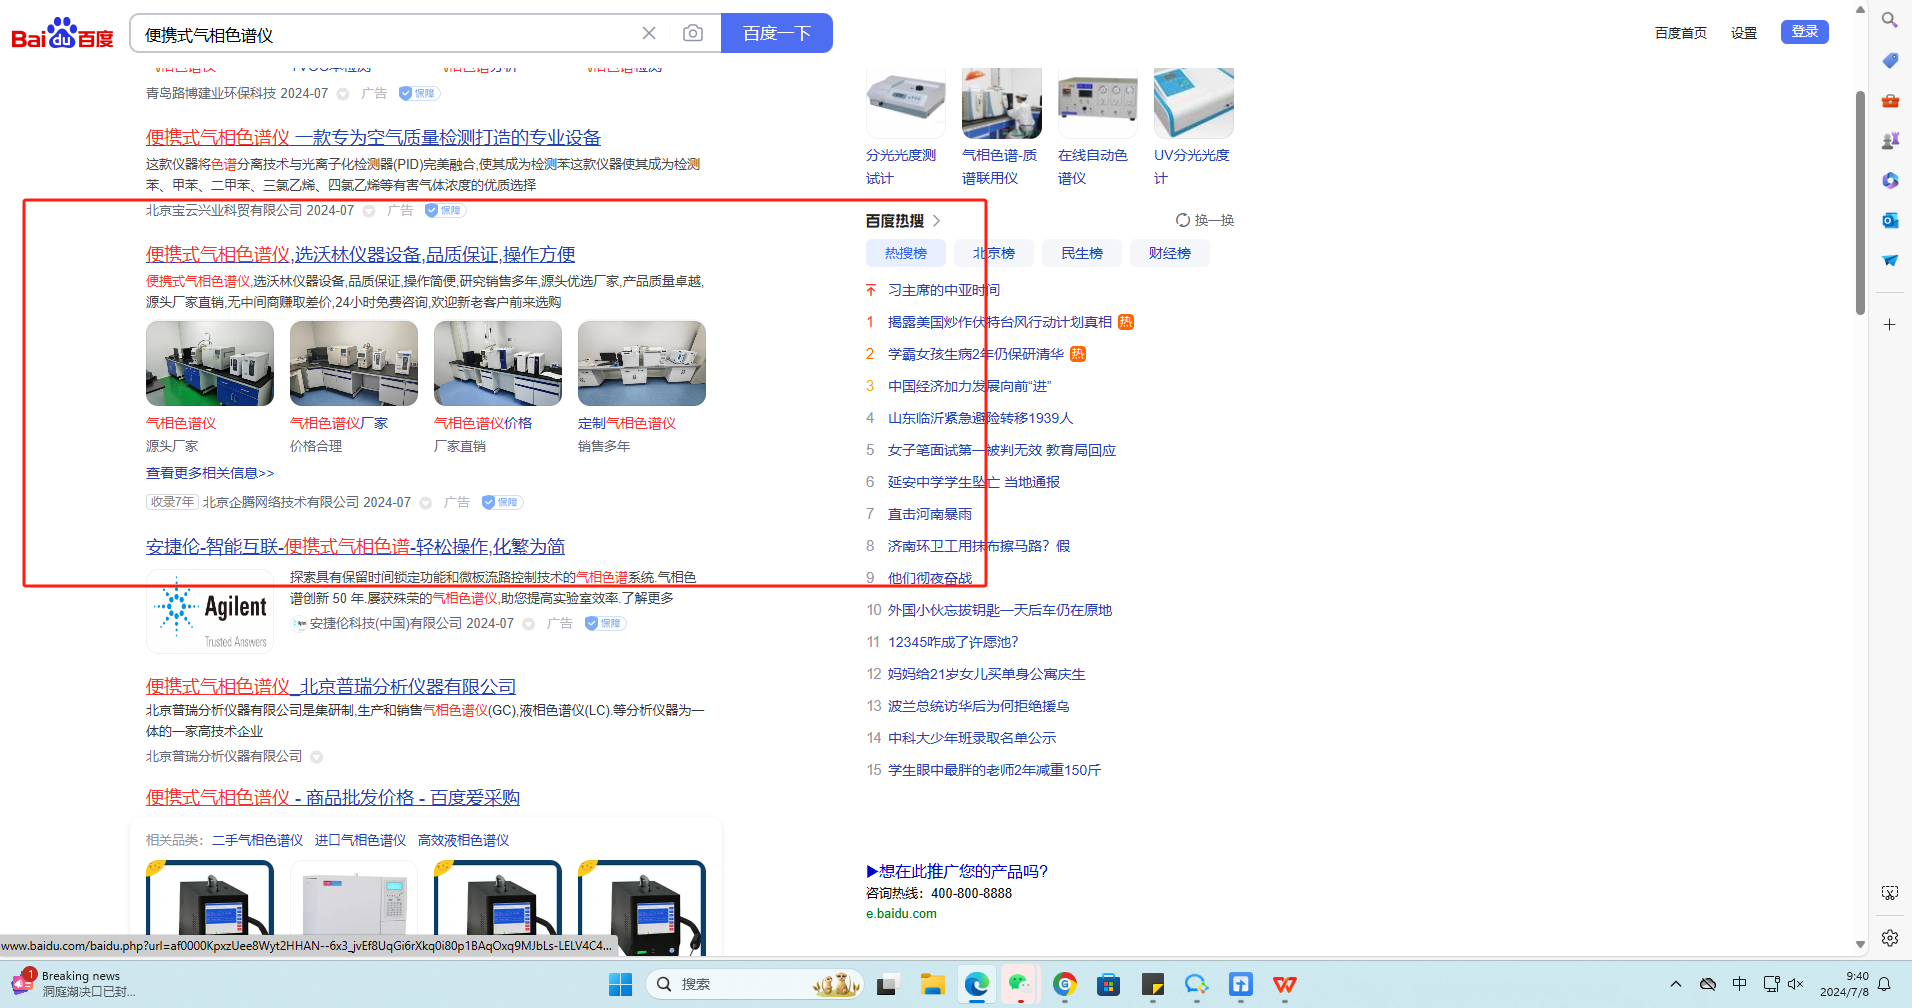Click the 登录 login button
The image size is (1912, 1008).
[1804, 32]
